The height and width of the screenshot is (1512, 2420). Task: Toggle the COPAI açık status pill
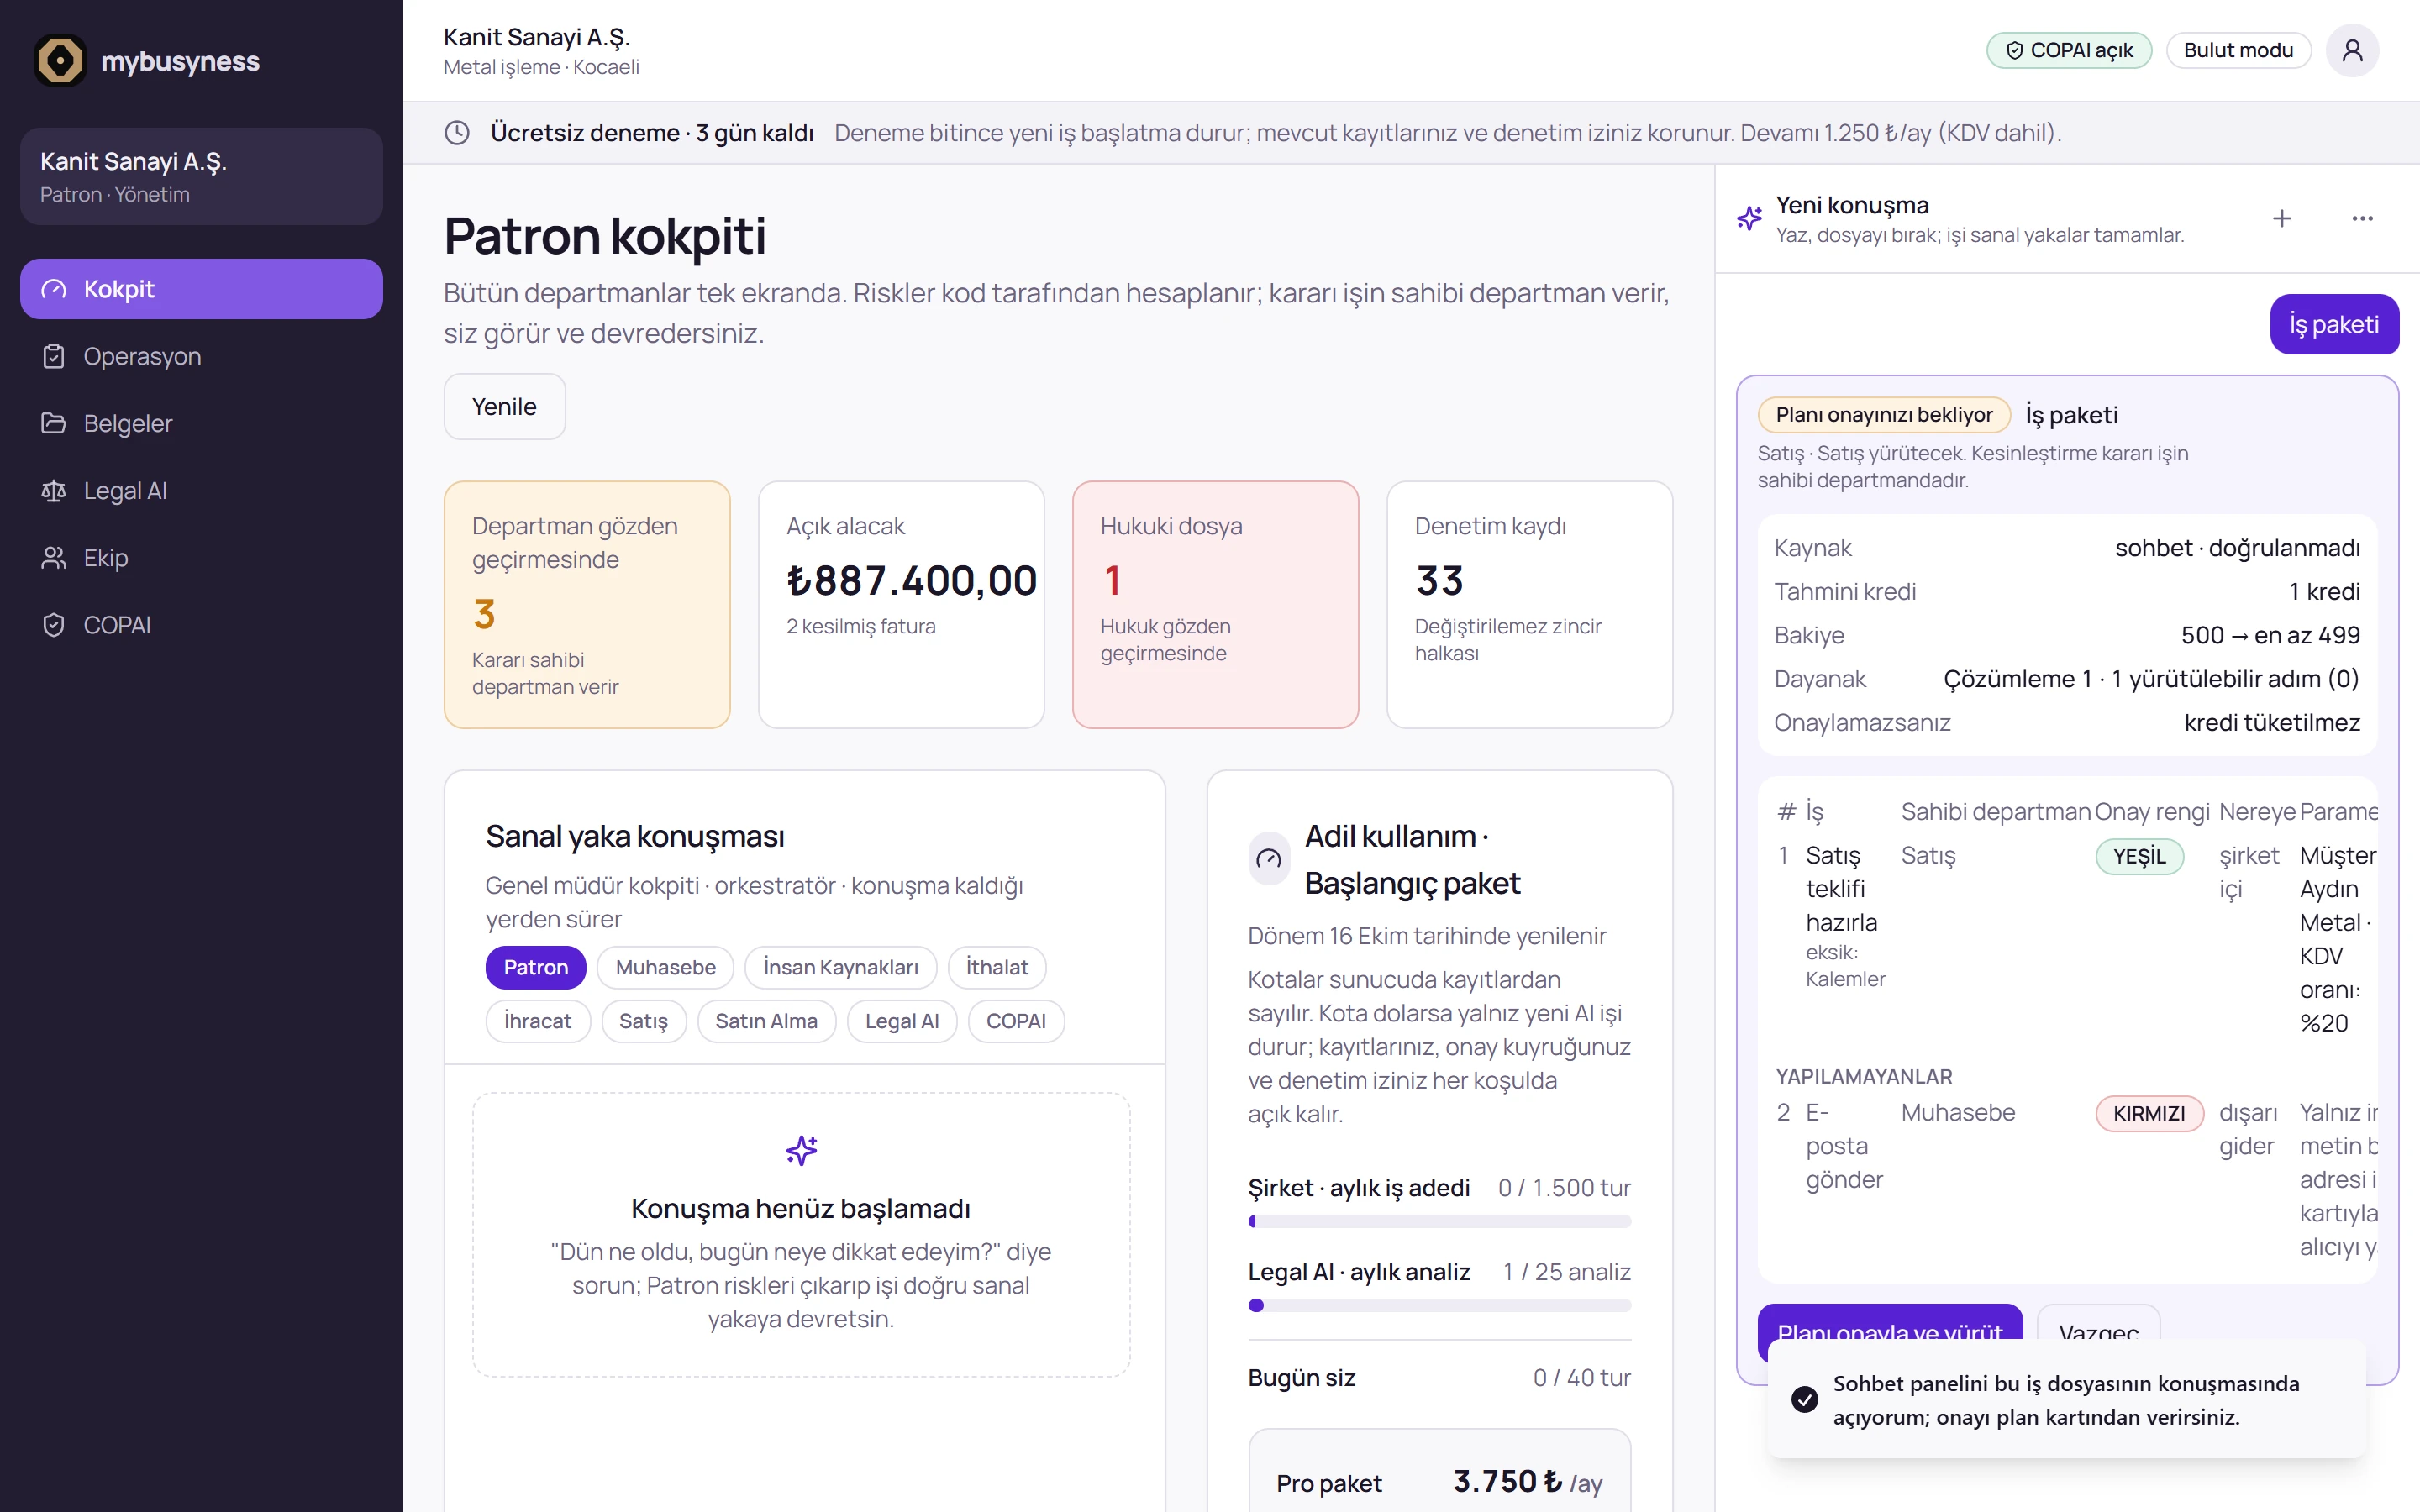click(x=2068, y=50)
